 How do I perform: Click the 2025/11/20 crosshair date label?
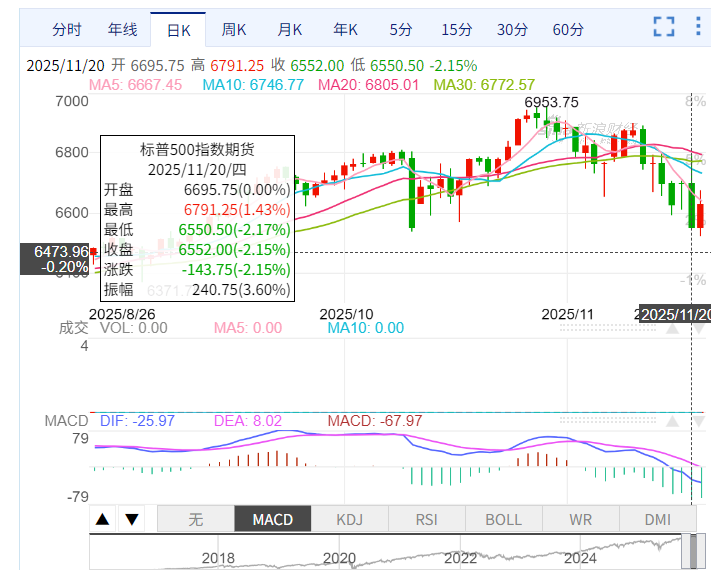tap(675, 314)
